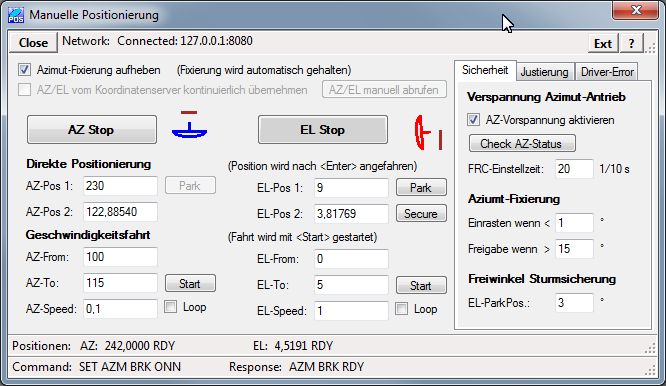Click the EL Stop button

tap(323, 130)
